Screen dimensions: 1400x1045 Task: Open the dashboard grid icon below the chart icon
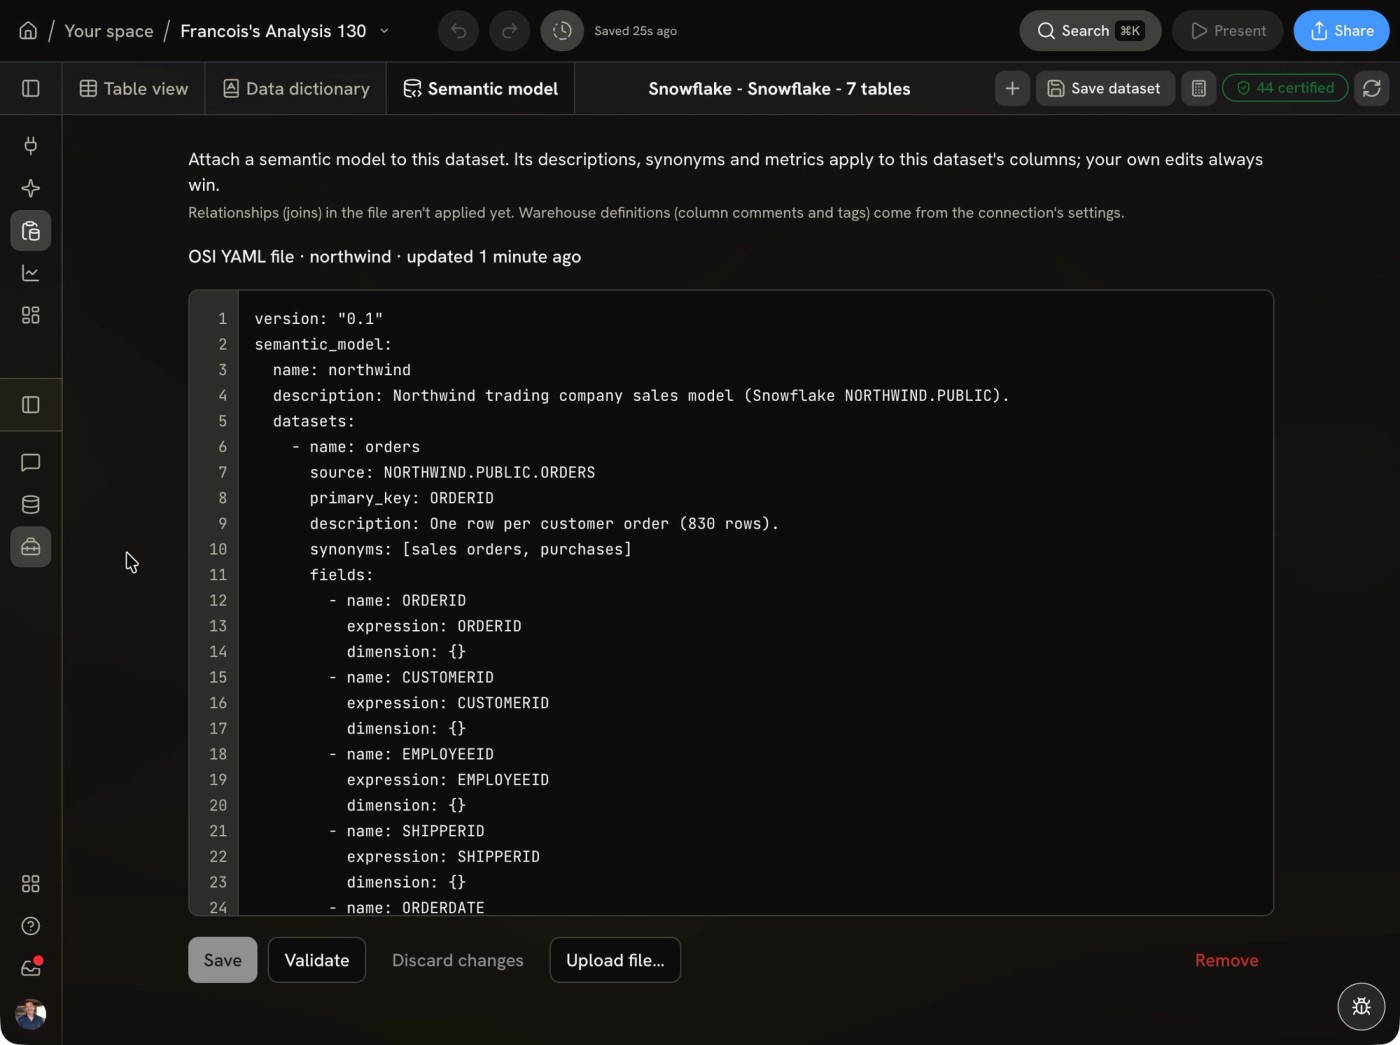(31, 315)
